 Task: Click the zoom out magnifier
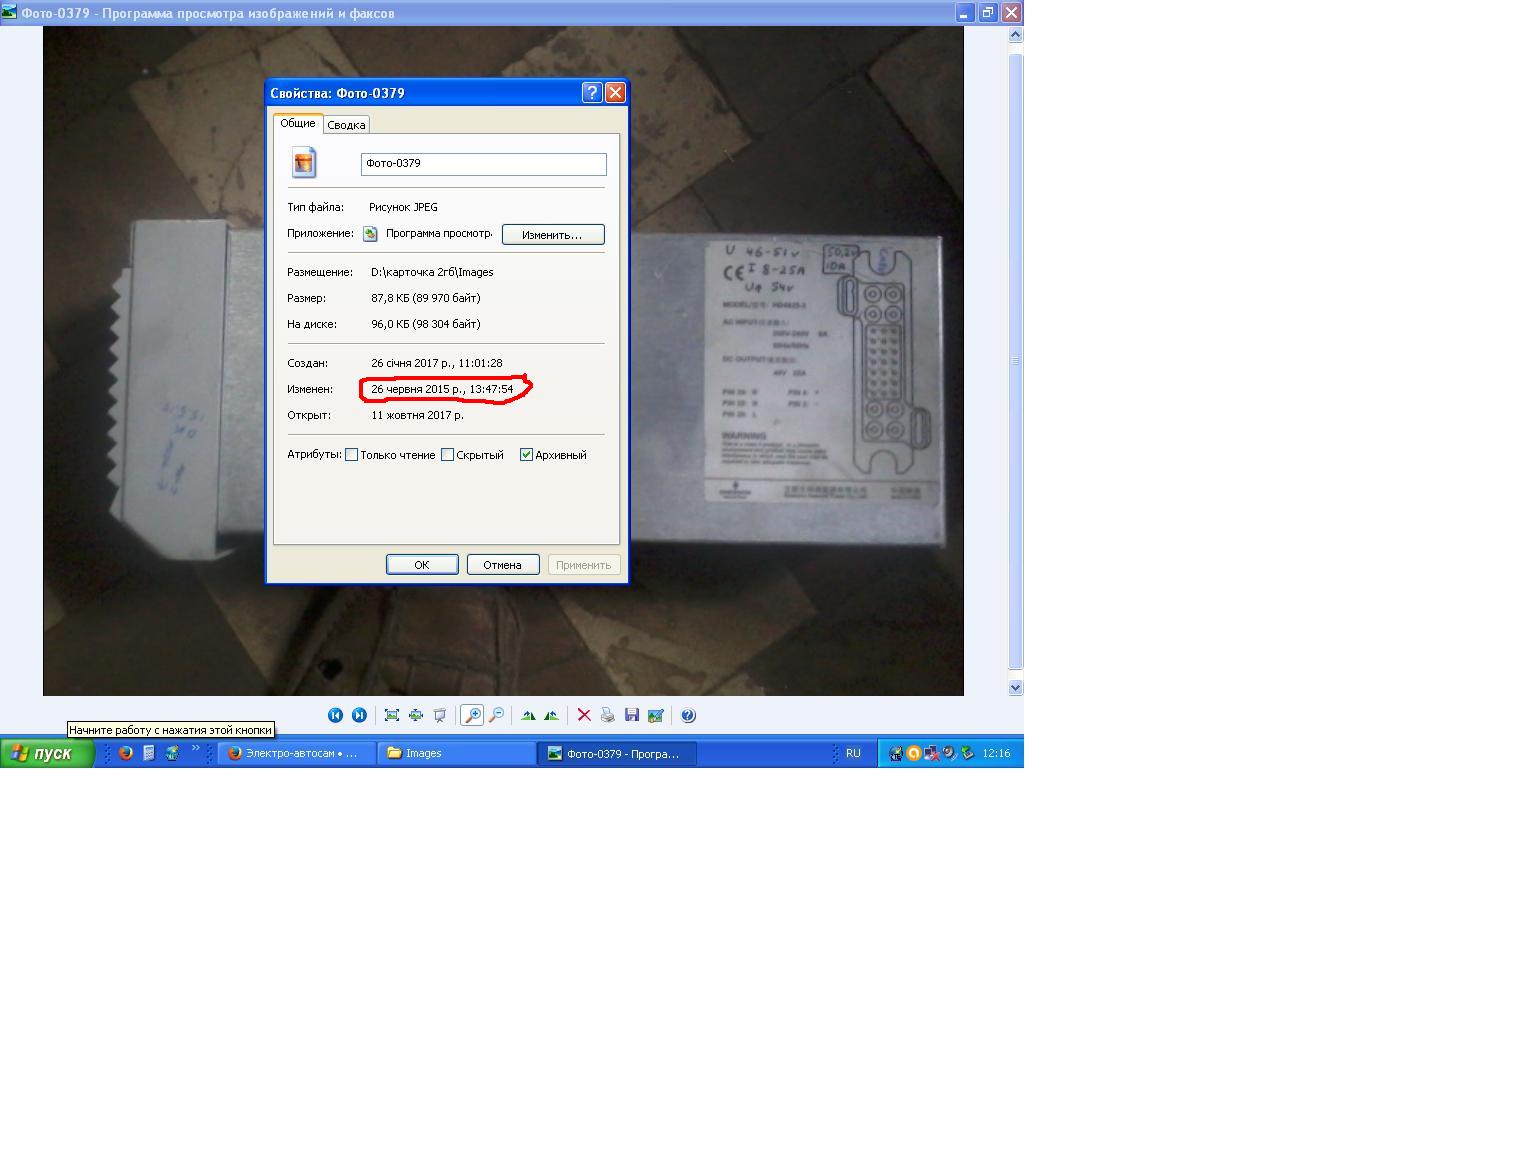496,715
